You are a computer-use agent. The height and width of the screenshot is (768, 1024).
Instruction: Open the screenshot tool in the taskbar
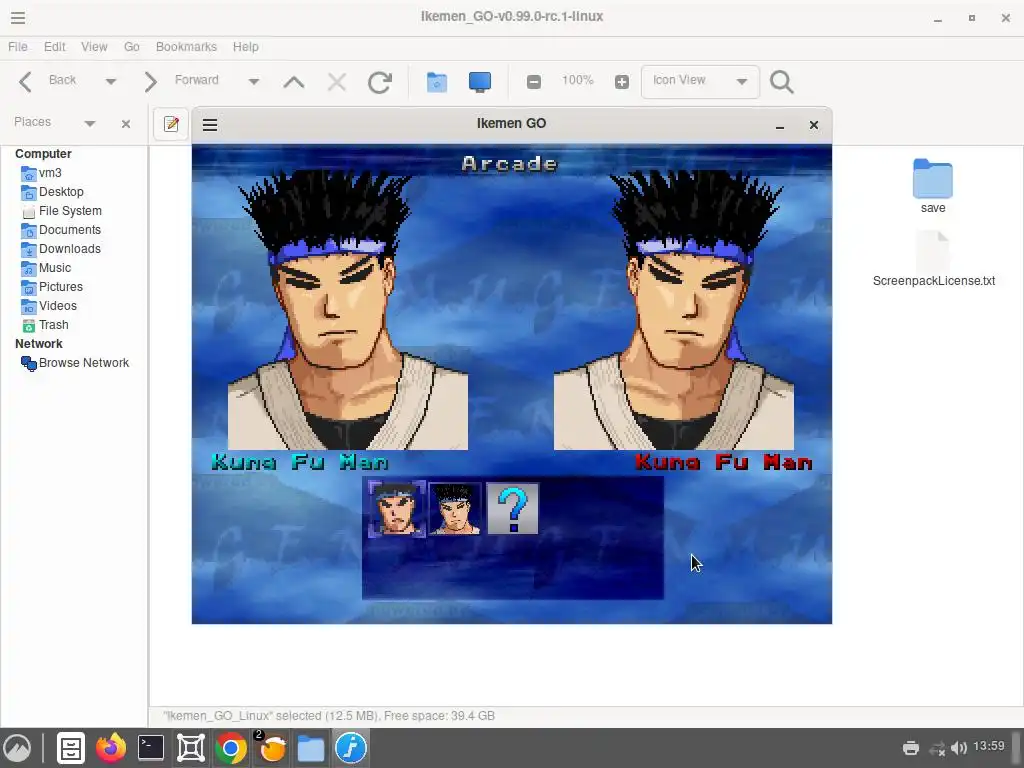[191, 748]
